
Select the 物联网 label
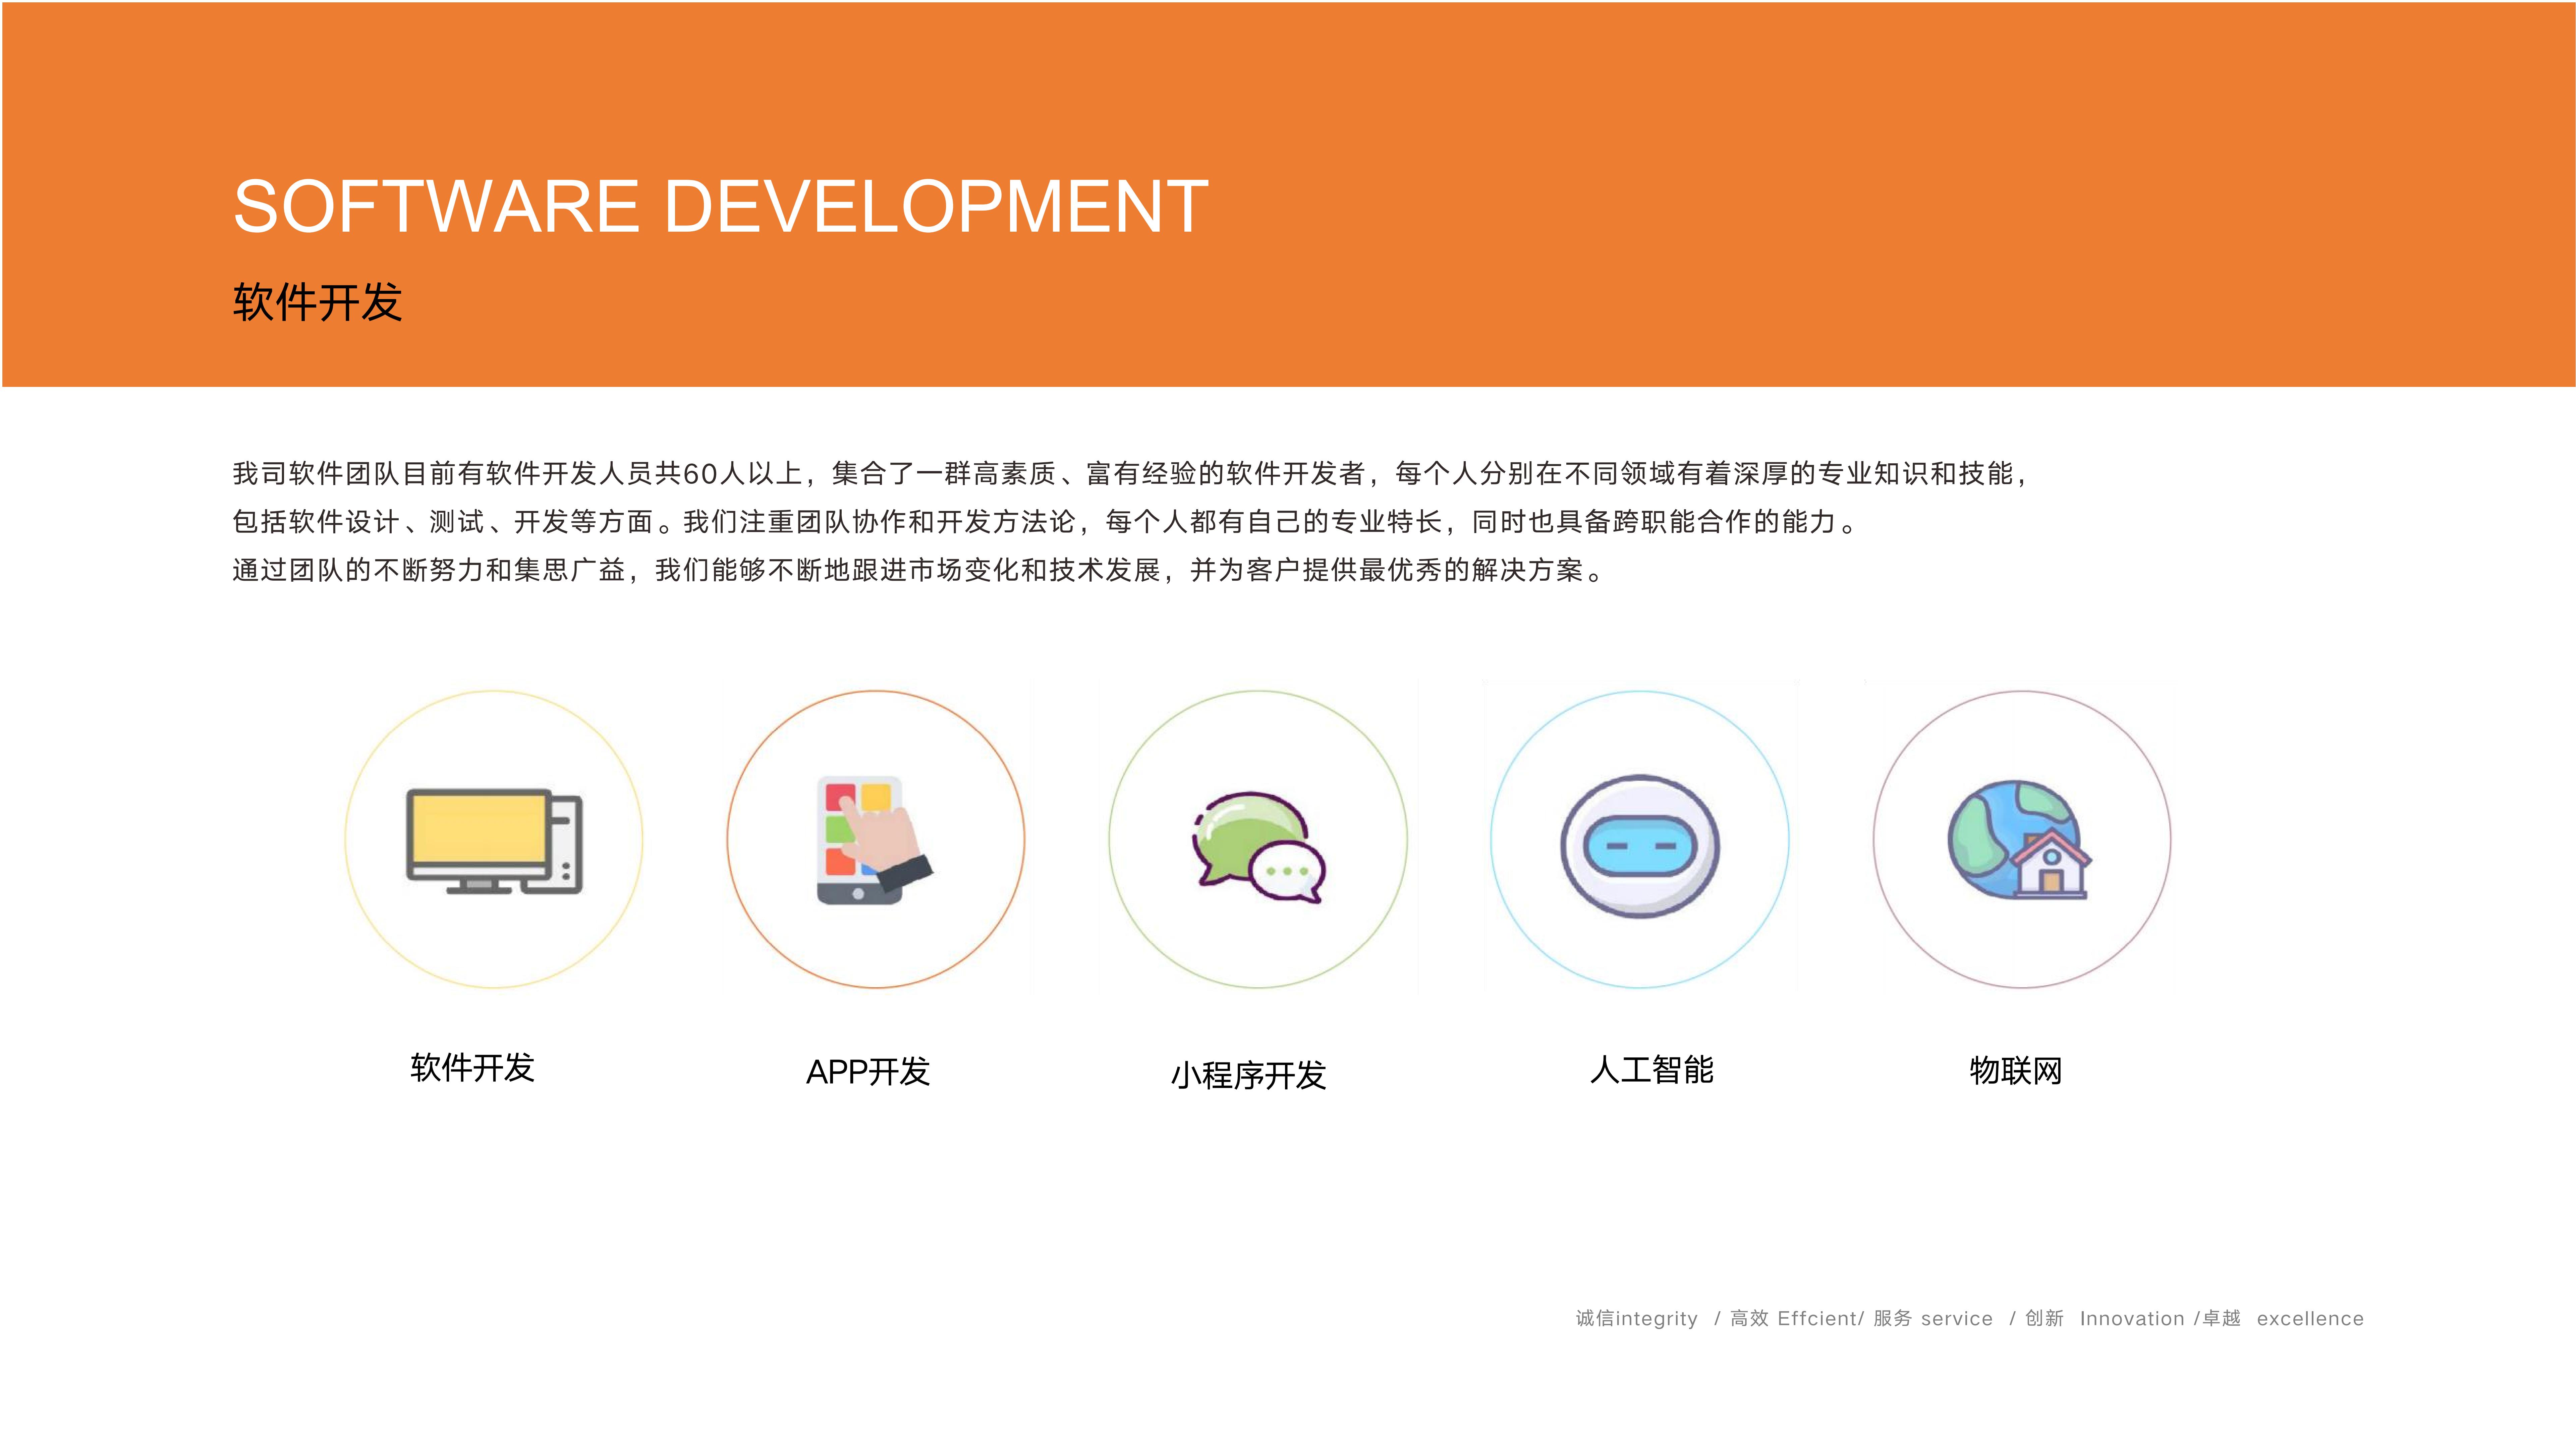coord(2015,1070)
